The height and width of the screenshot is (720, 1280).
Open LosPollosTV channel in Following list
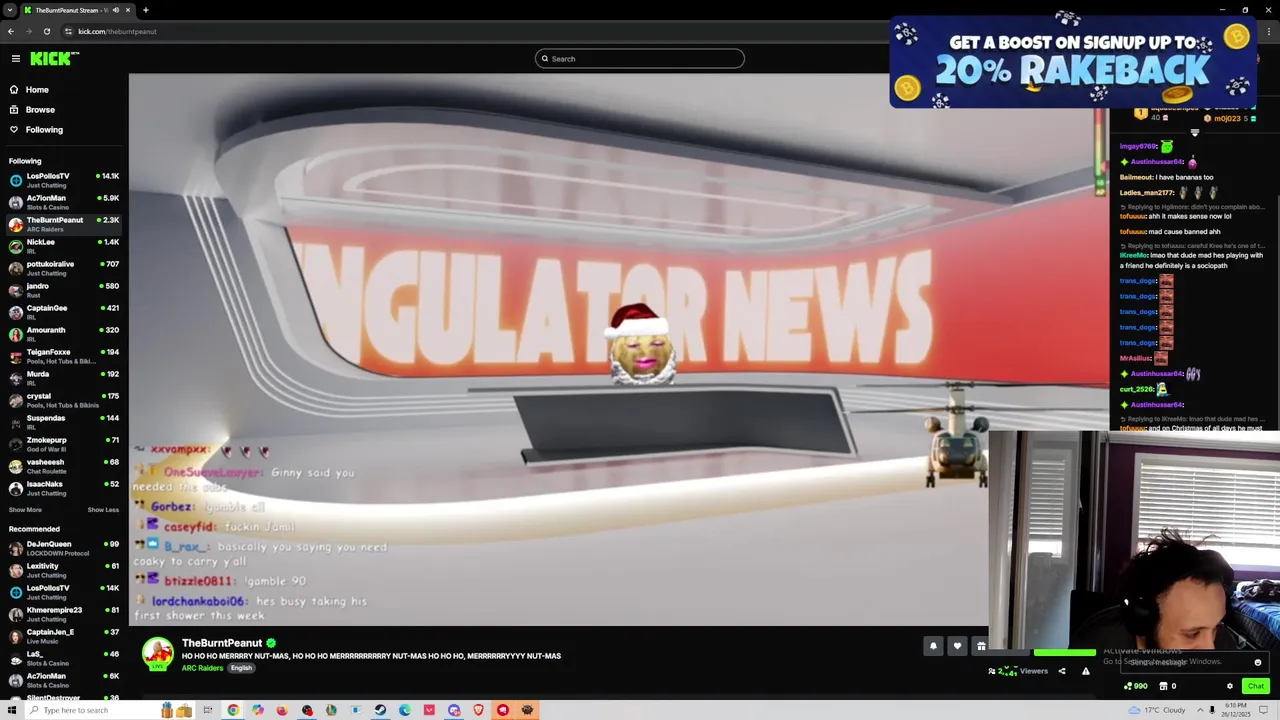[x=64, y=180]
